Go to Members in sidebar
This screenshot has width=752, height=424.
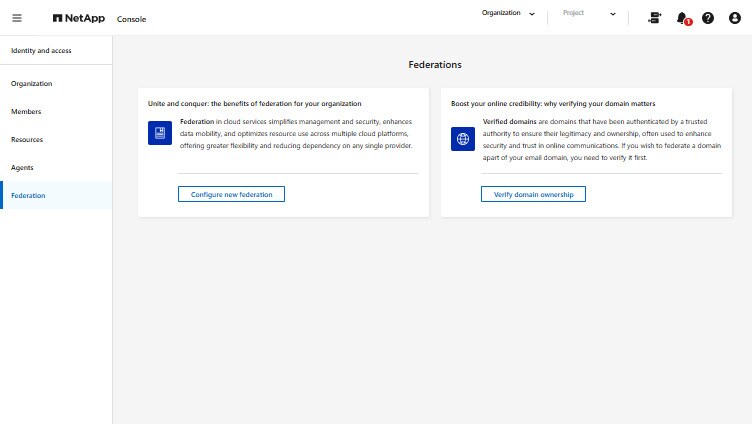(26, 112)
